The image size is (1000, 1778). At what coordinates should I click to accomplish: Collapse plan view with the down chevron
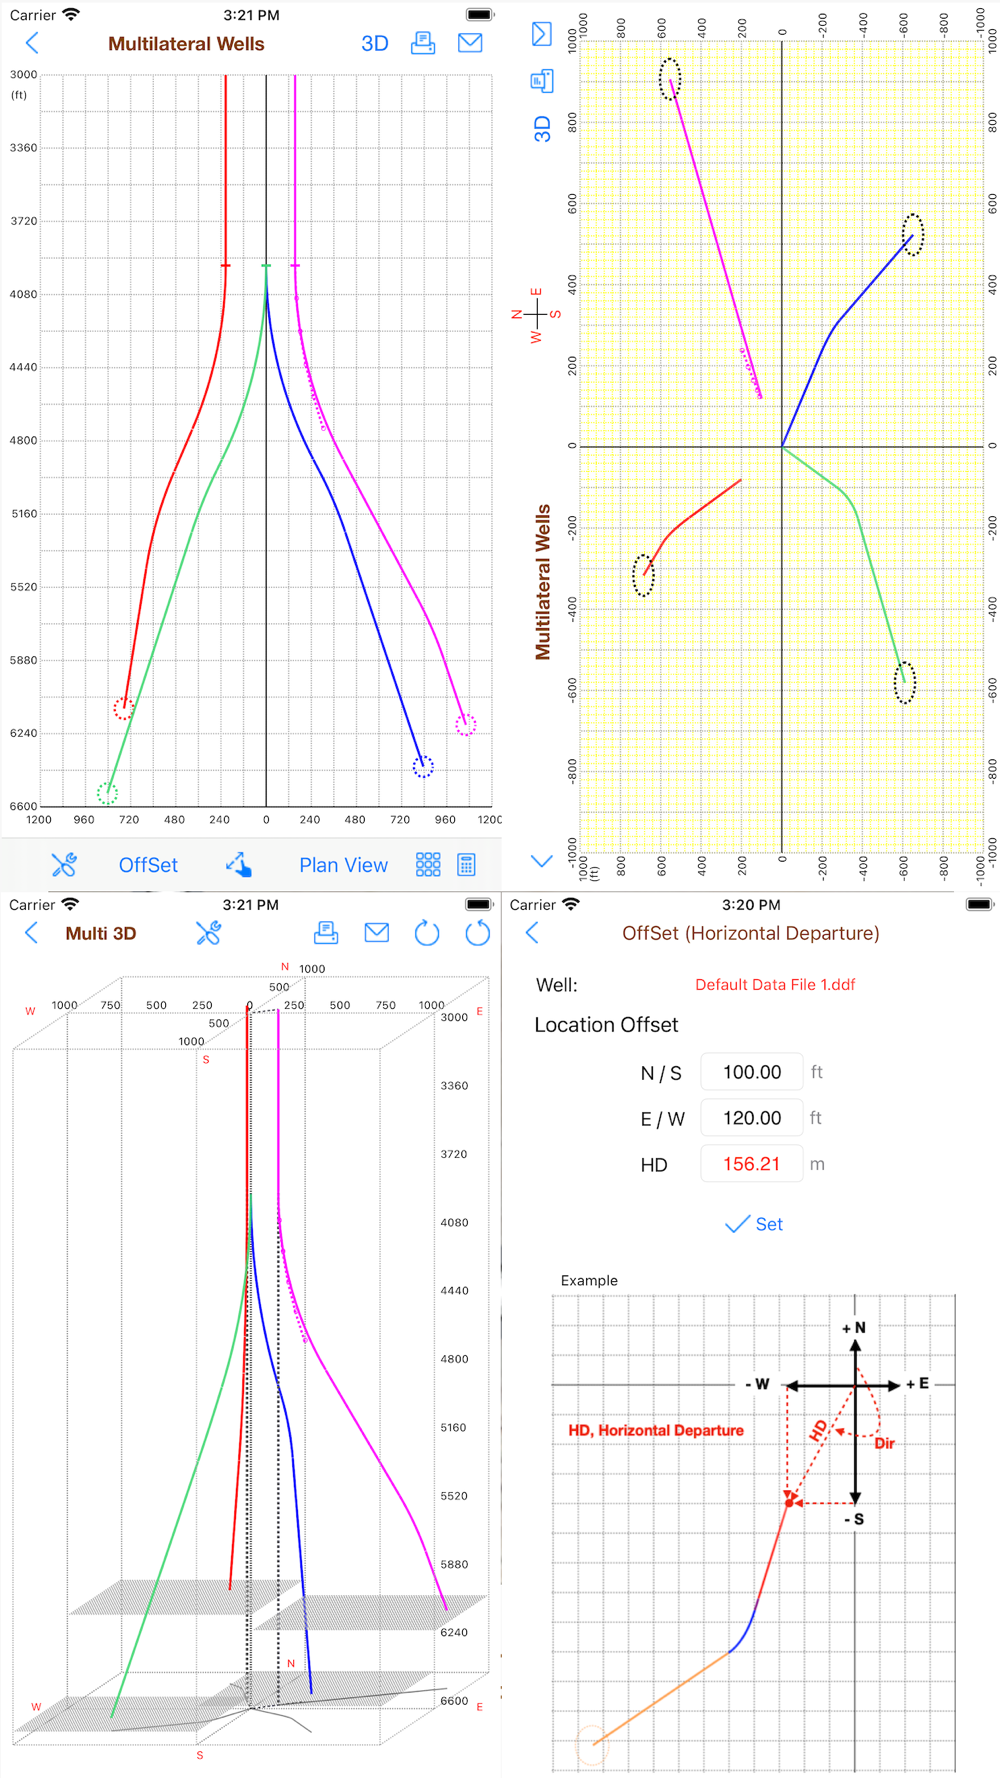click(x=542, y=861)
